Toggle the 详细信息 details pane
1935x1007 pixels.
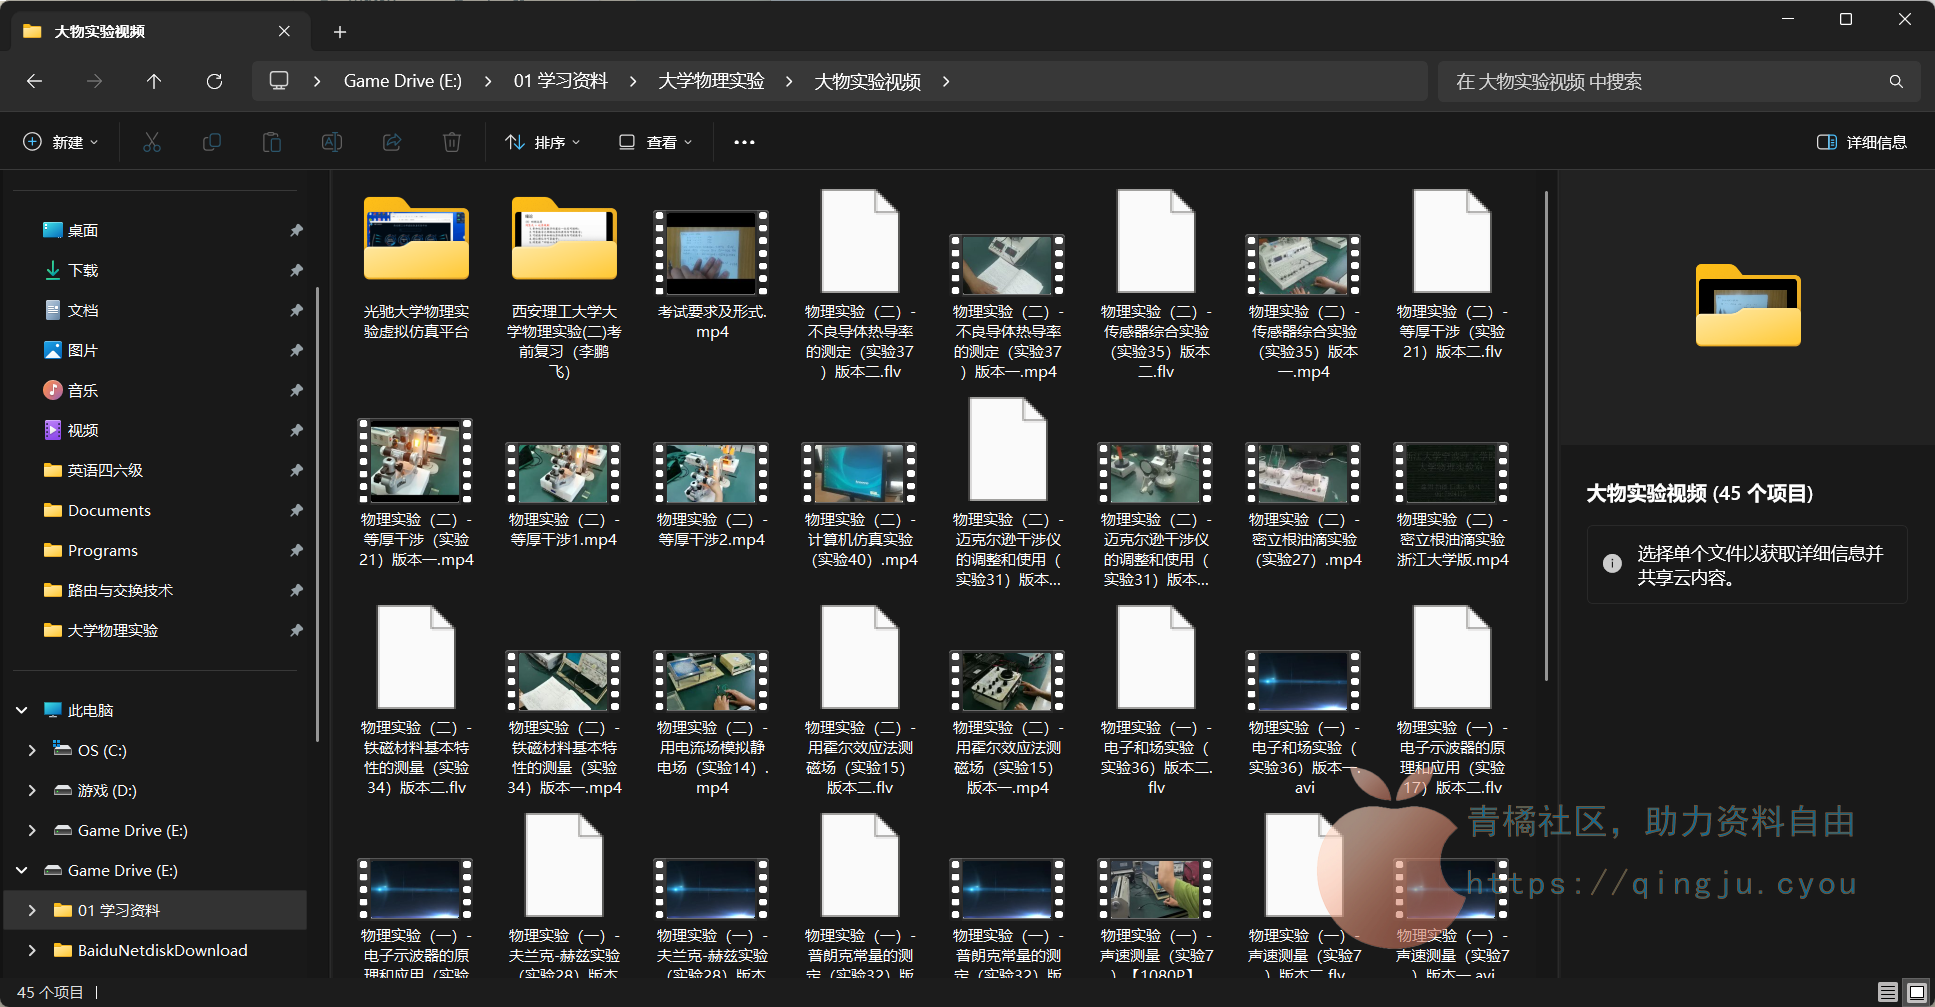tap(1862, 142)
